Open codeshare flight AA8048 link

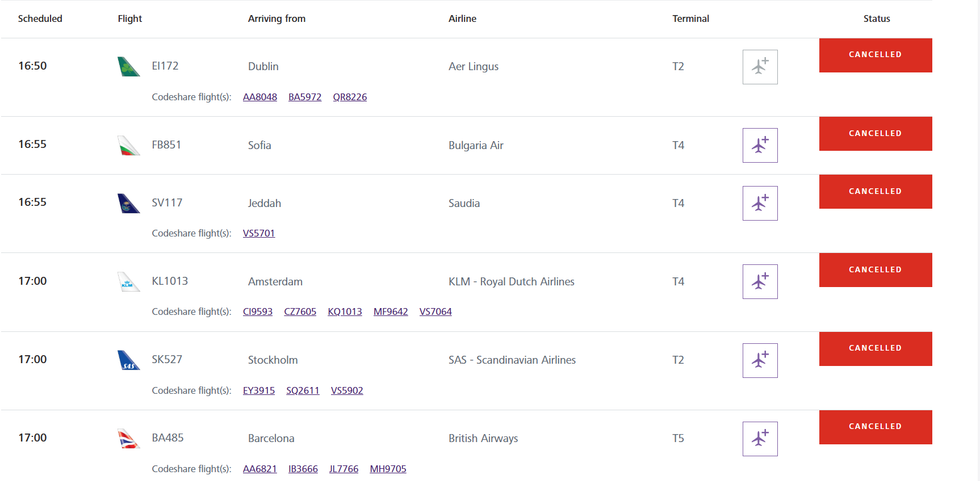[x=260, y=97]
